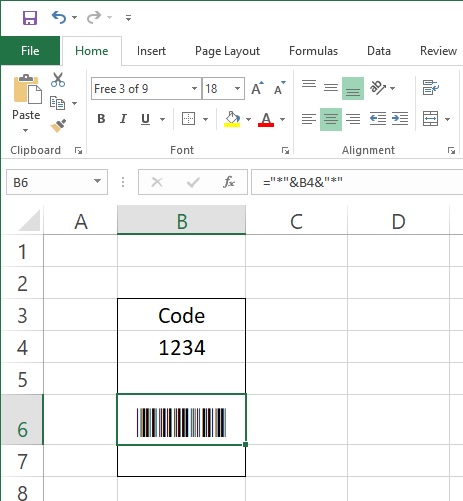Toggle underline formatting
Viewport: 463px width, 501px height.
point(145,119)
